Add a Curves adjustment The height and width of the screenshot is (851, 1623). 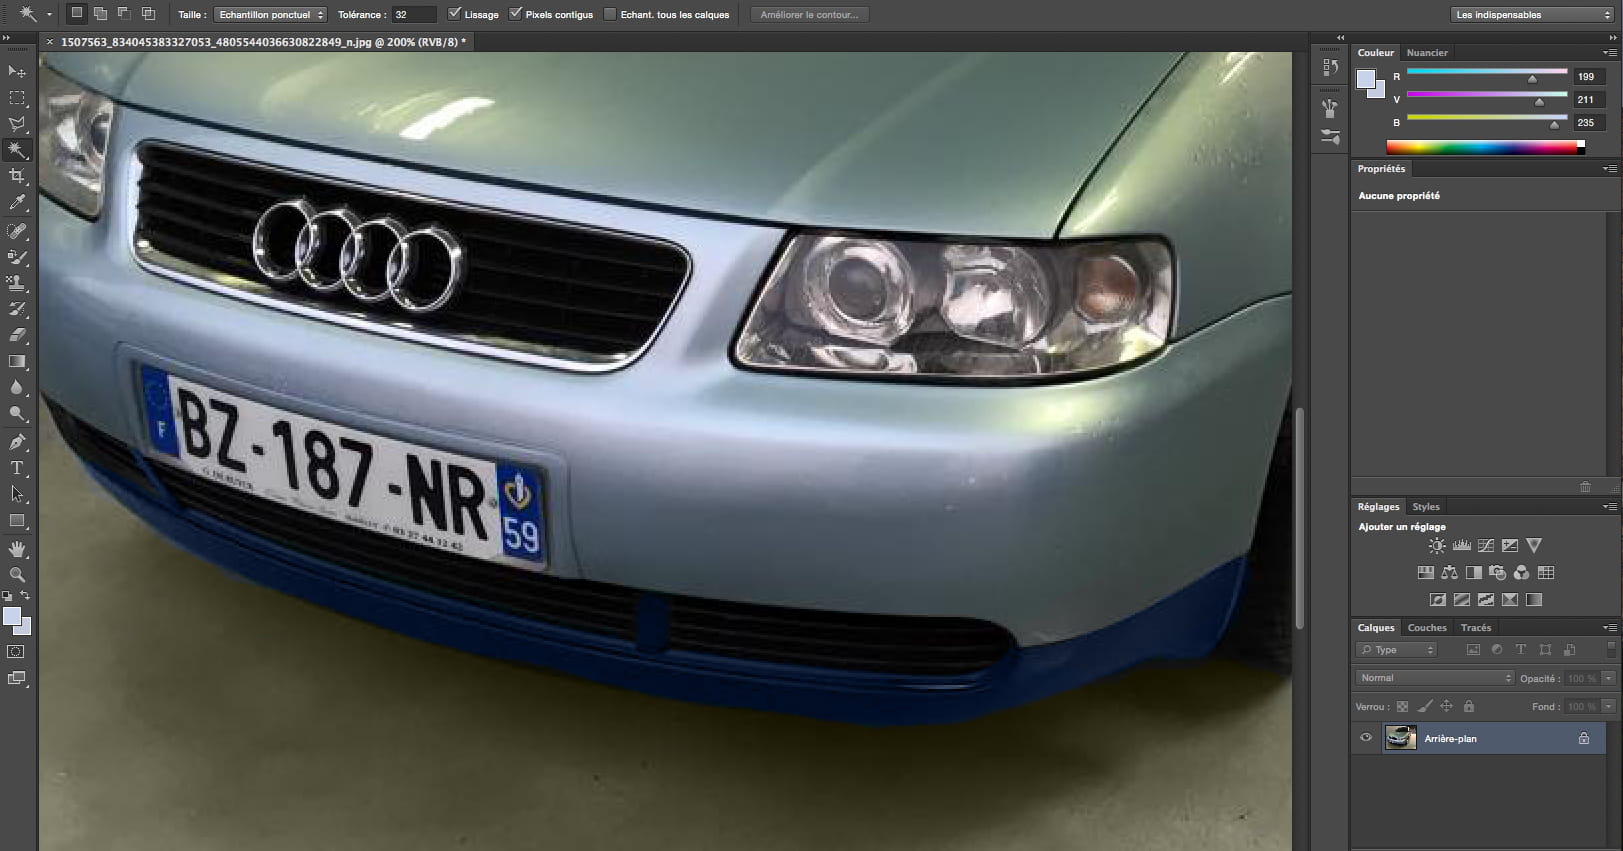1485,545
